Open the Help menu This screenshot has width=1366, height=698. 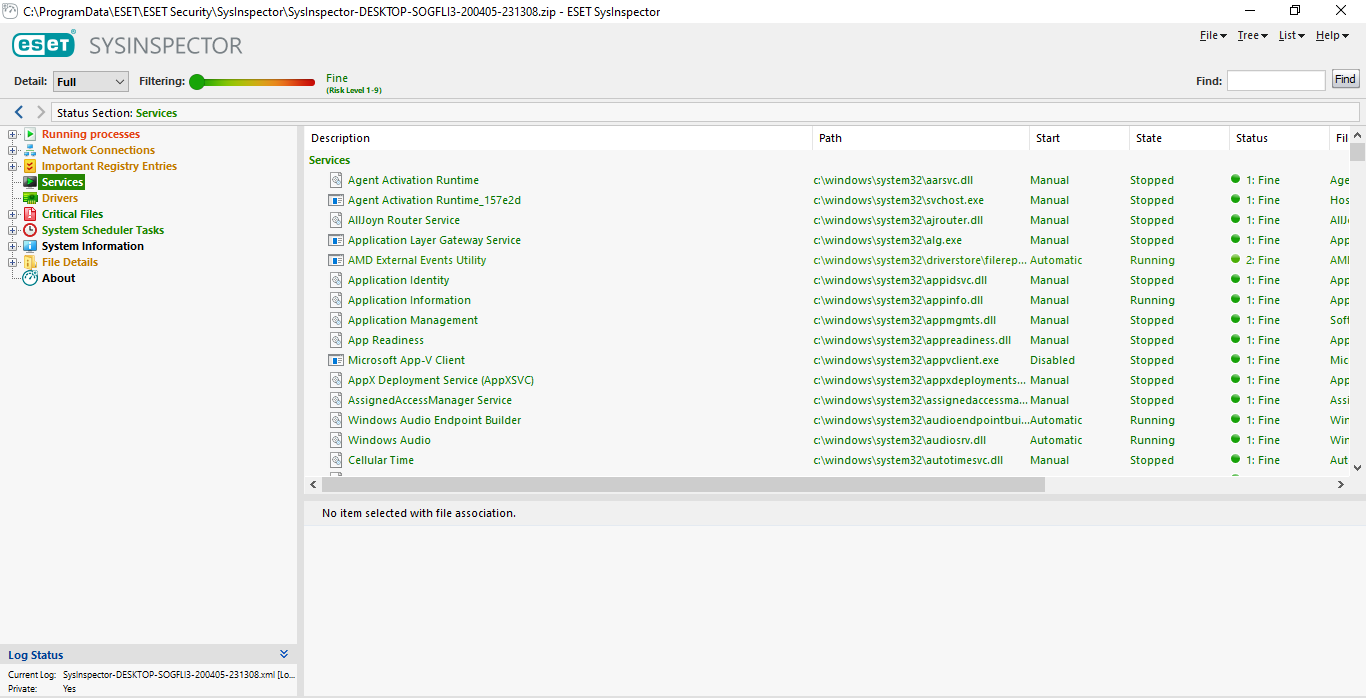[1332, 35]
